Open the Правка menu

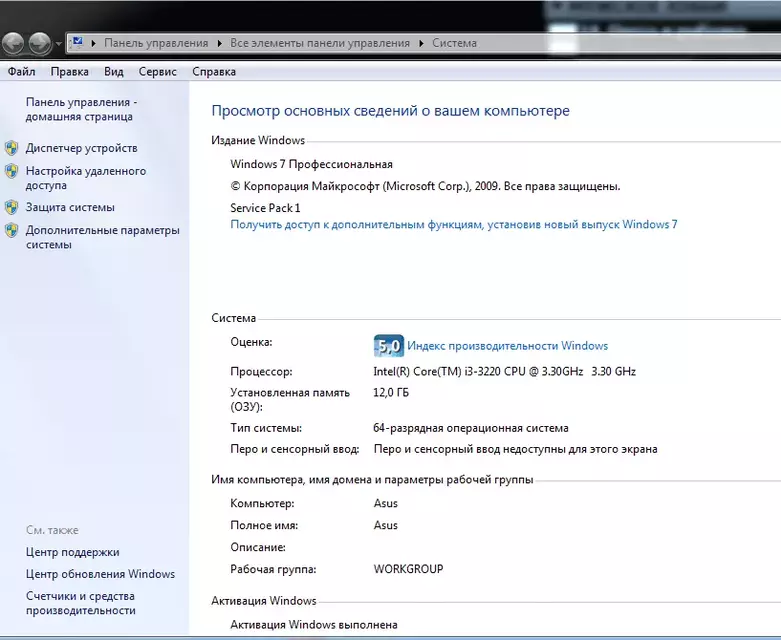[70, 72]
